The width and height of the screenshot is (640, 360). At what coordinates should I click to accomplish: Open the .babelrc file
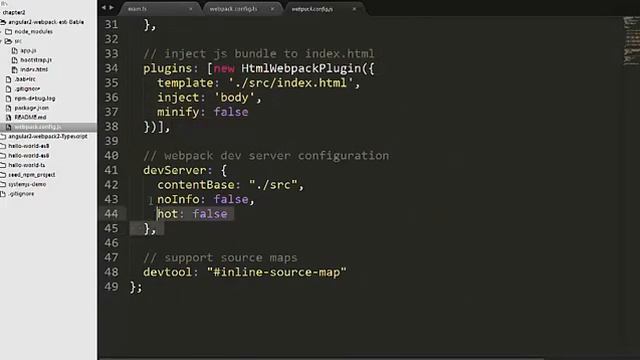click(x=25, y=79)
